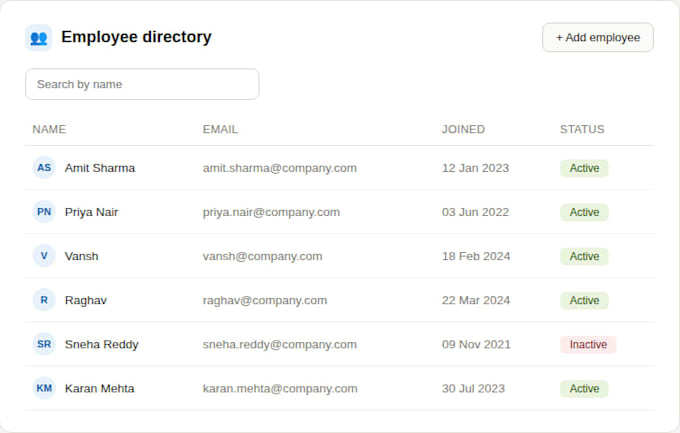Screen dimensions: 680x433
Task: Click the AS avatar for Amit Sharma
Action: coord(44,168)
